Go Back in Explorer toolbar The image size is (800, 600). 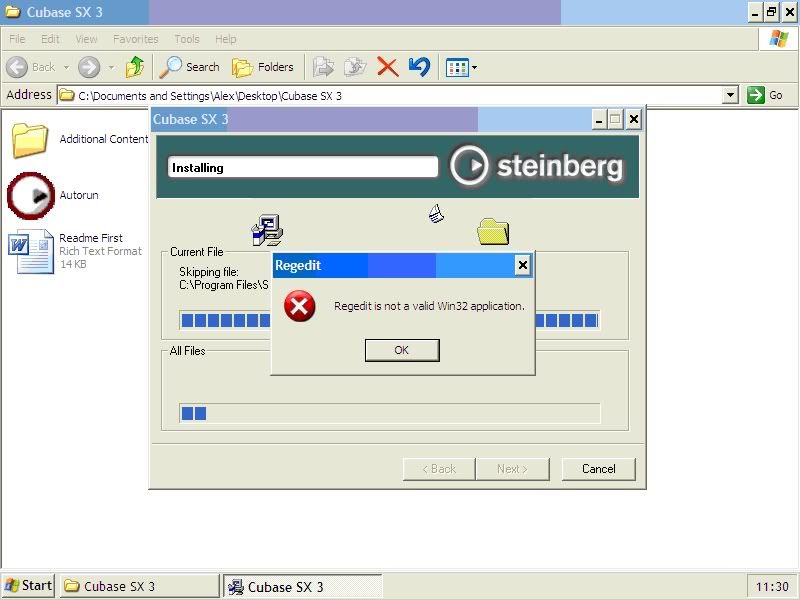[31, 67]
